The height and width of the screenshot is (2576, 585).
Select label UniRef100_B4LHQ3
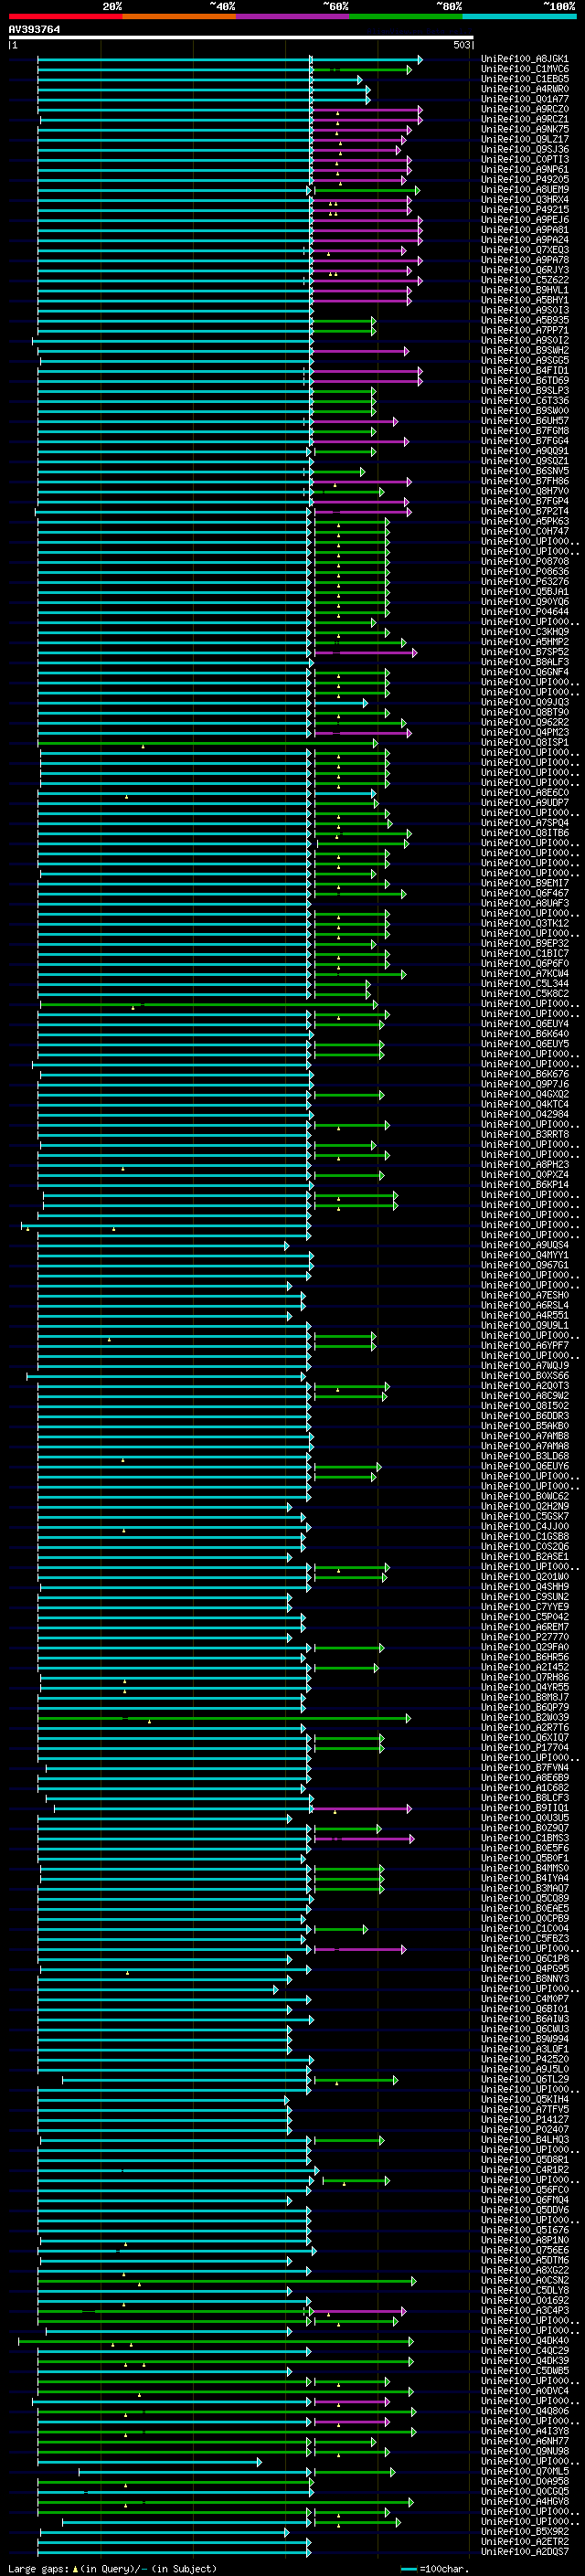coord(525,2139)
